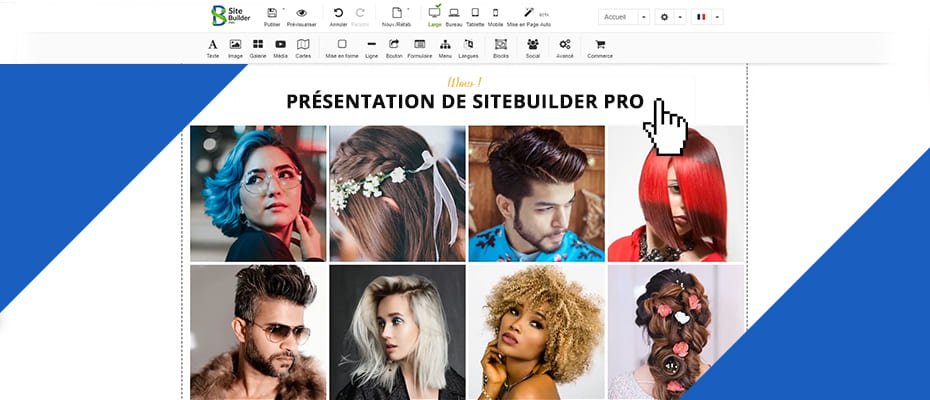
Task: Open the Blocks tool
Action: pos(501,49)
